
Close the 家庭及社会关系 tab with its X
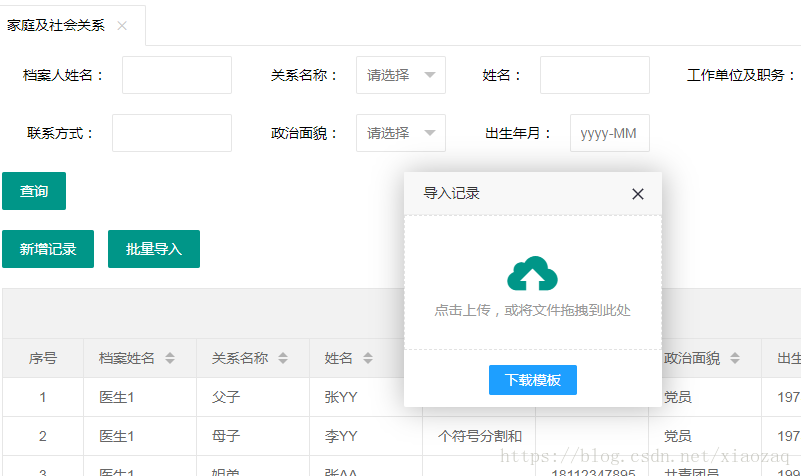[122, 26]
